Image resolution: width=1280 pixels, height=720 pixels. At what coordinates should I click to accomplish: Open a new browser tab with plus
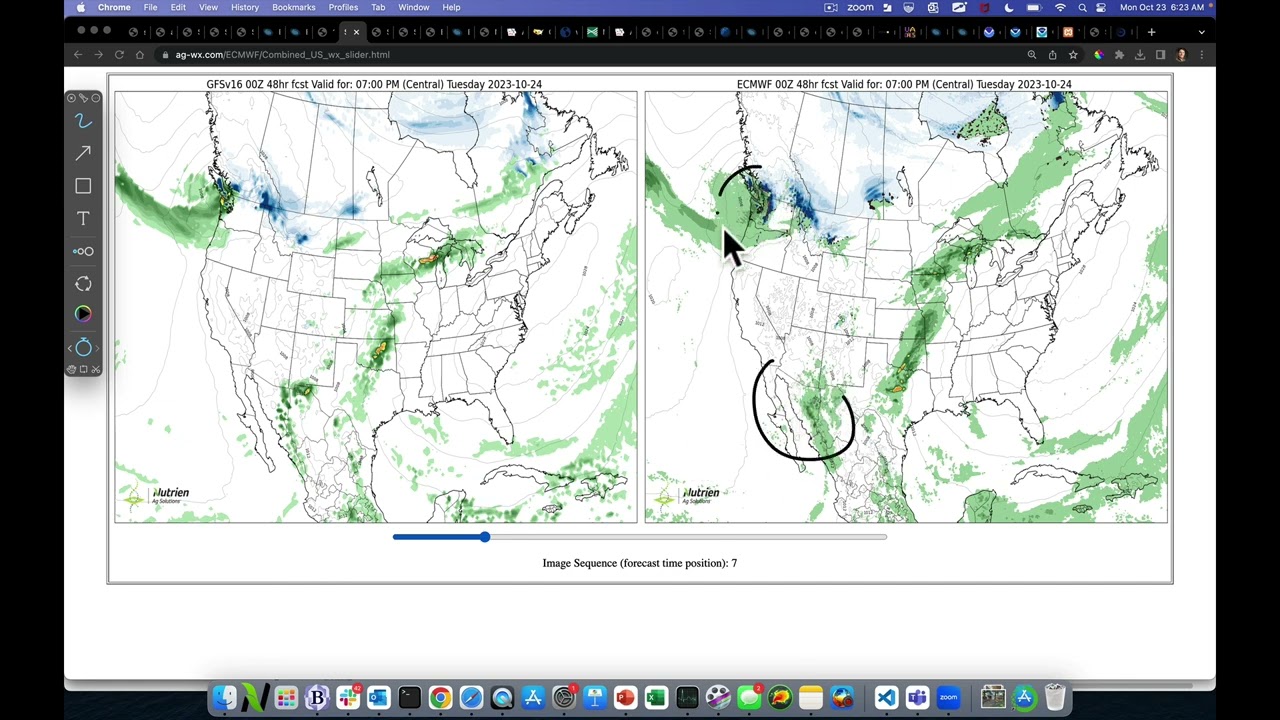click(x=1151, y=32)
